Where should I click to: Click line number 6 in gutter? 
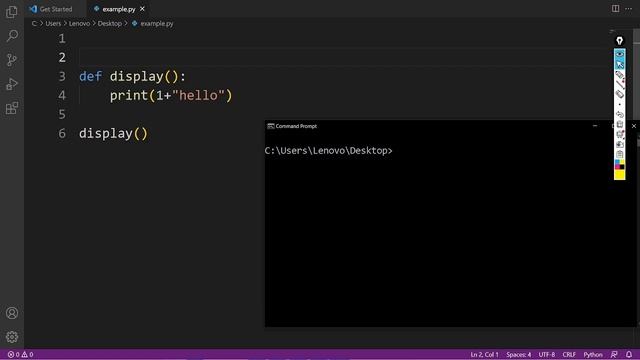click(62, 133)
